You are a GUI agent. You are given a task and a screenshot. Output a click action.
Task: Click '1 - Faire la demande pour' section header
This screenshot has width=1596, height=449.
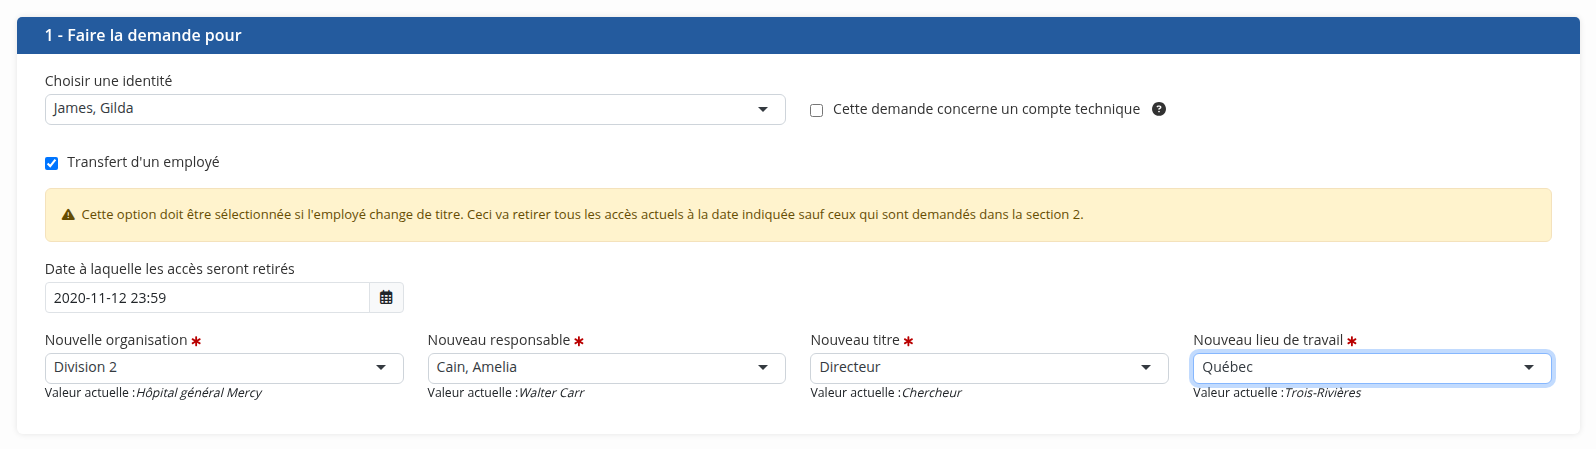point(798,35)
